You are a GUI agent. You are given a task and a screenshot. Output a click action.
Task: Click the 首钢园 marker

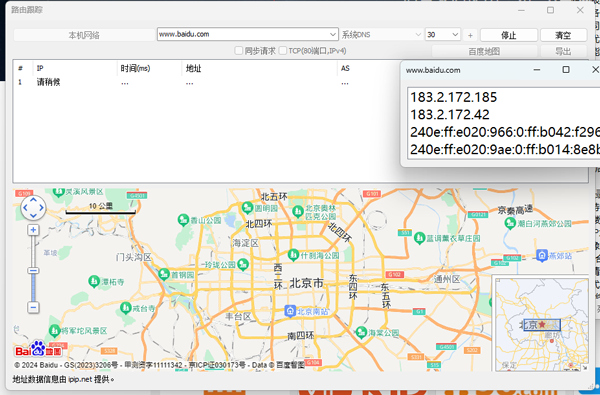click(164, 274)
